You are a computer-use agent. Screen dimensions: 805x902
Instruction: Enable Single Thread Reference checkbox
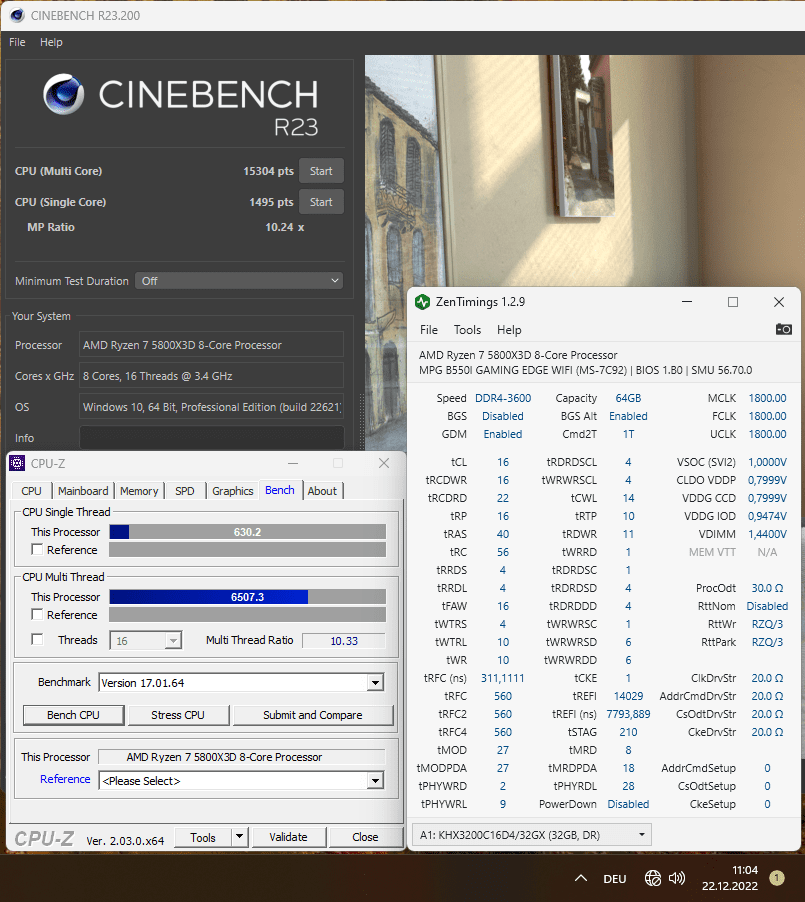(x=37, y=549)
